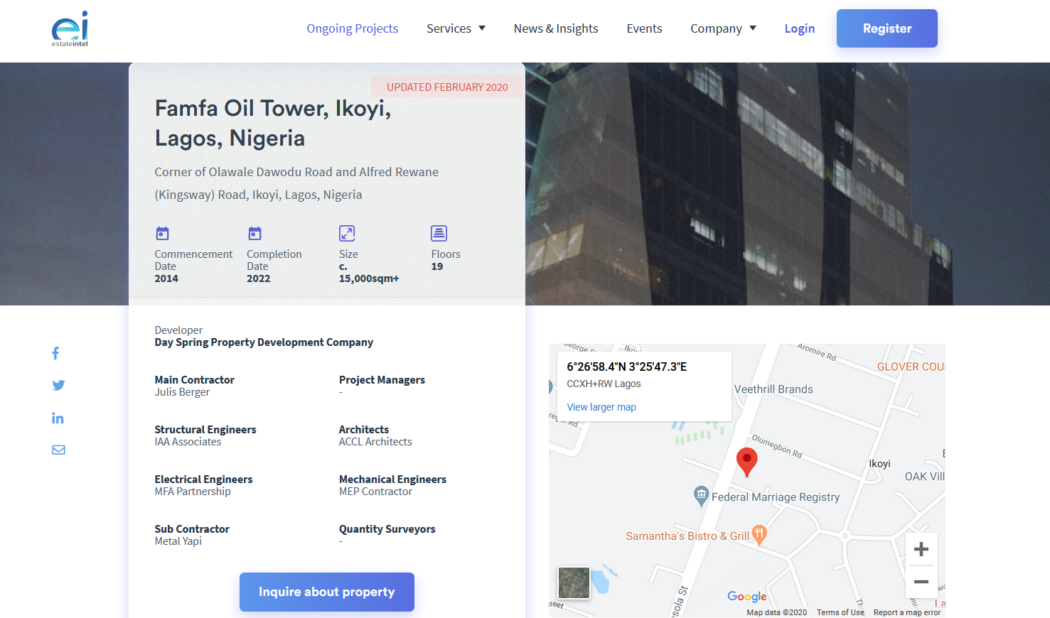Click the calendar icon above Commencement Date

tap(163, 233)
